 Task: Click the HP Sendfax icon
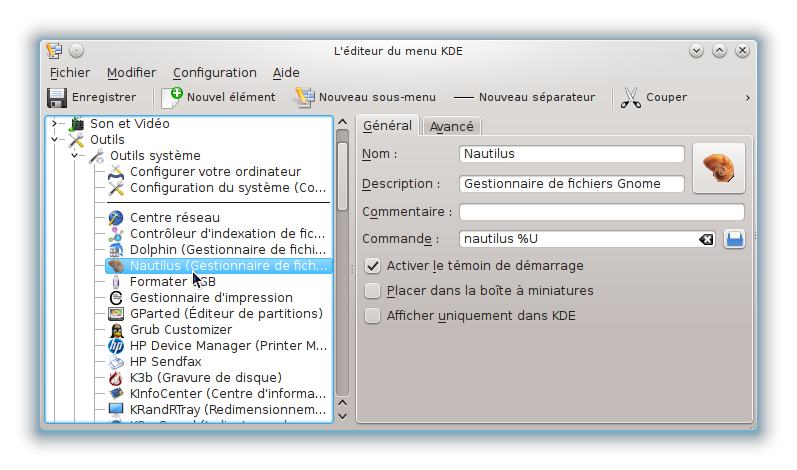click(x=116, y=362)
